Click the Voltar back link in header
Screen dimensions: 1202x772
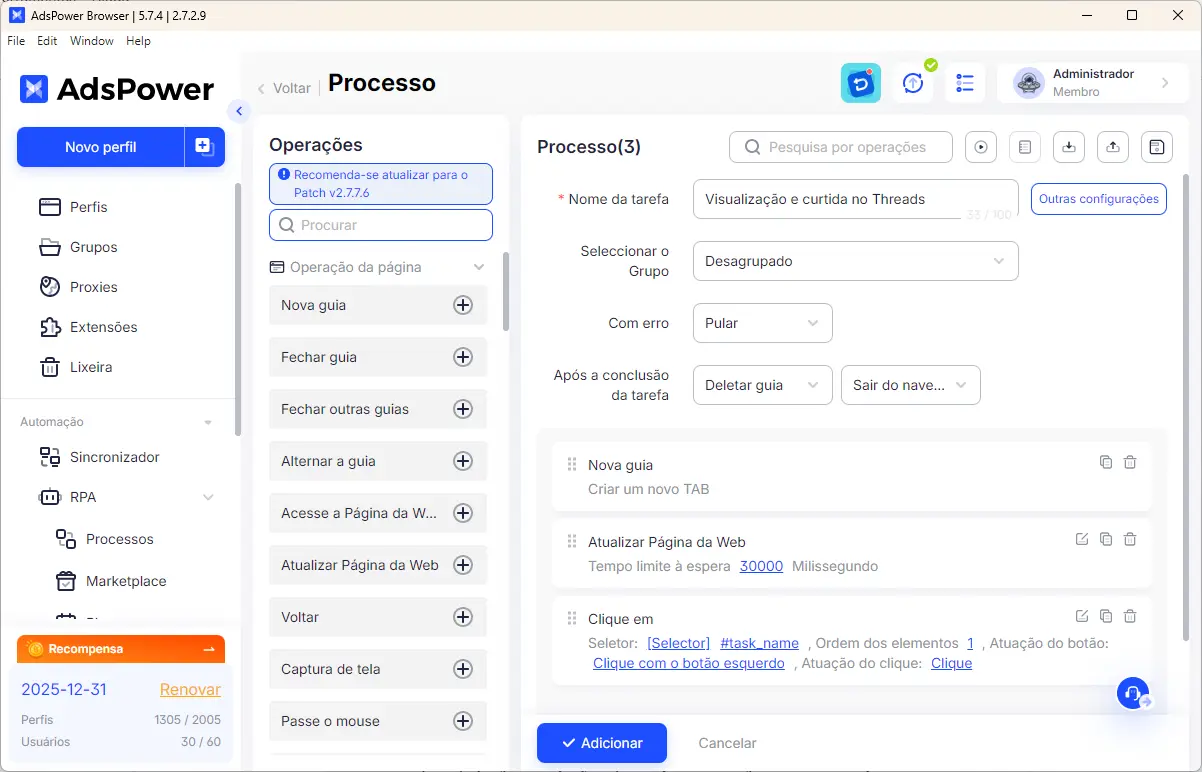pos(284,88)
